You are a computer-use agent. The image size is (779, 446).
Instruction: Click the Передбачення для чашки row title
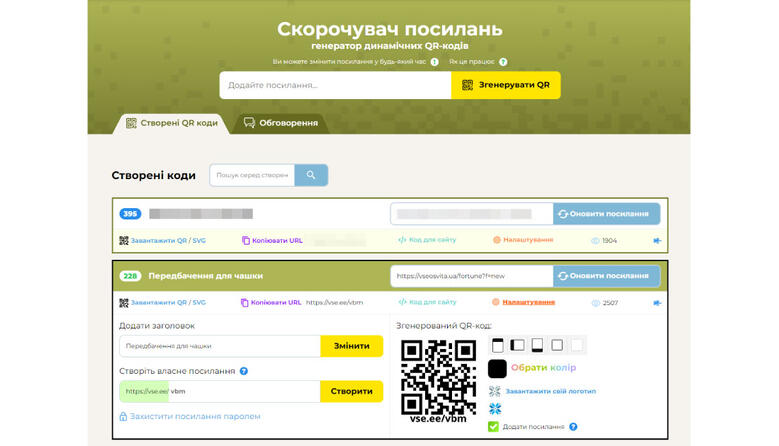(206, 276)
